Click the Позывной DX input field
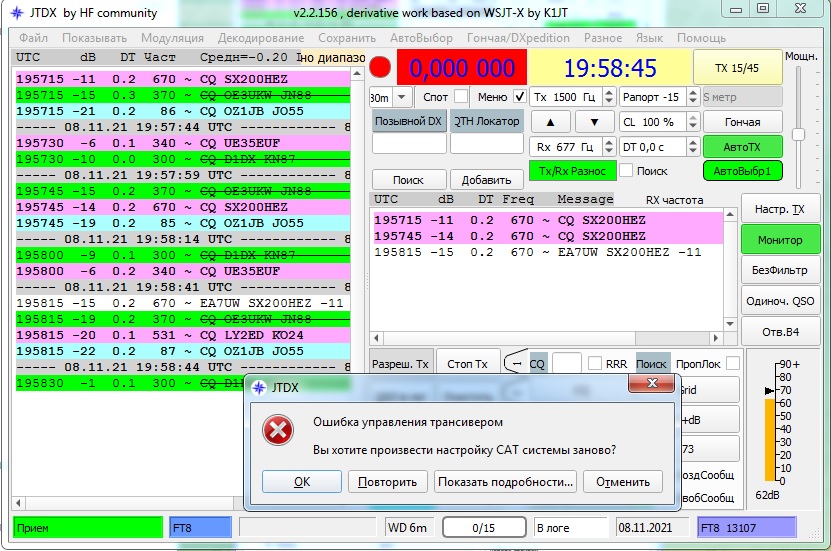The height and width of the screenshot is (551, 831). 407,145
